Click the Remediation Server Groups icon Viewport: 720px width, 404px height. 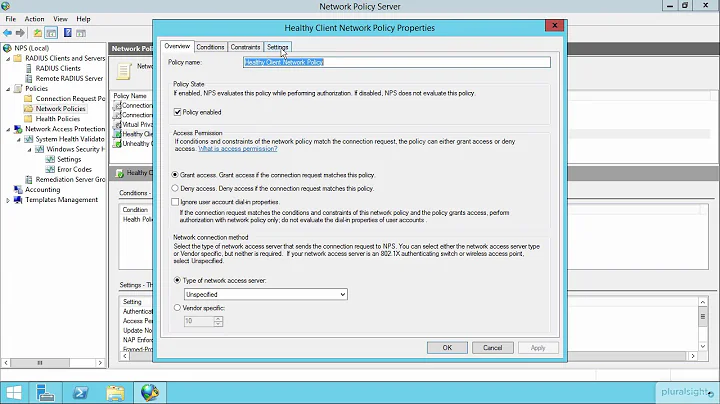coord(29,180)
